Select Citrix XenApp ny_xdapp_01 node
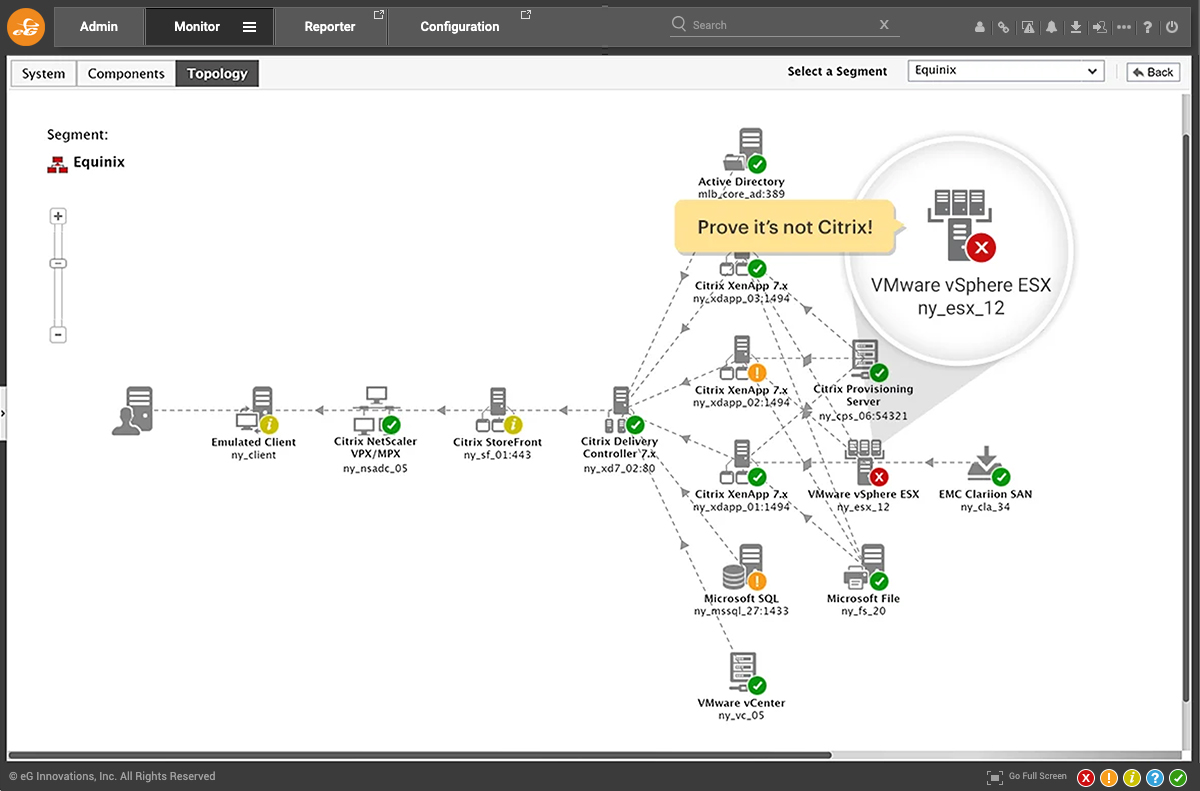 pyautogui.click(x=744, y=462)
